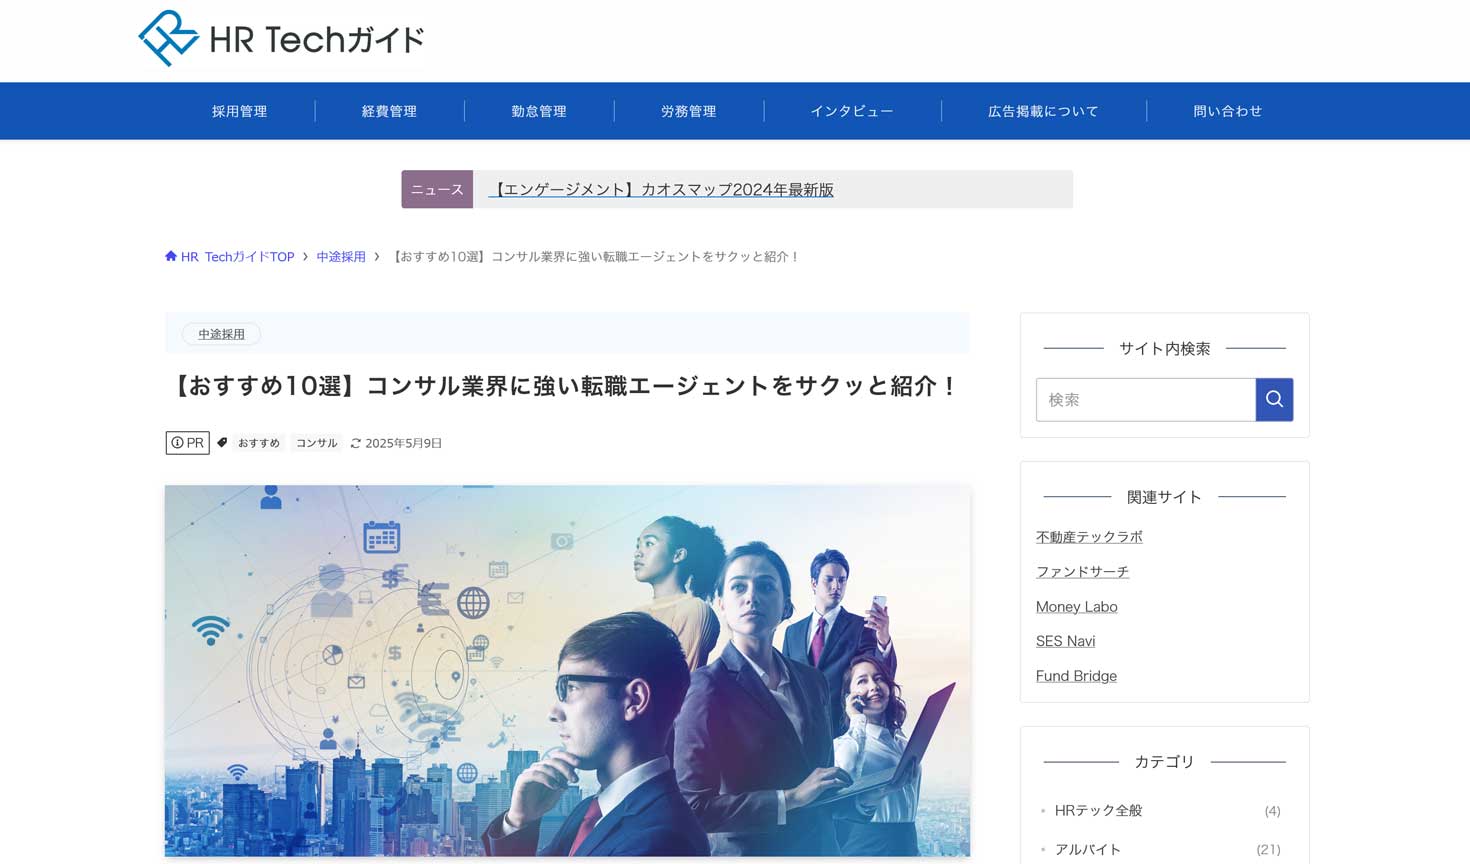Go to the 勤怠管理 section

[x=539, y=111]
